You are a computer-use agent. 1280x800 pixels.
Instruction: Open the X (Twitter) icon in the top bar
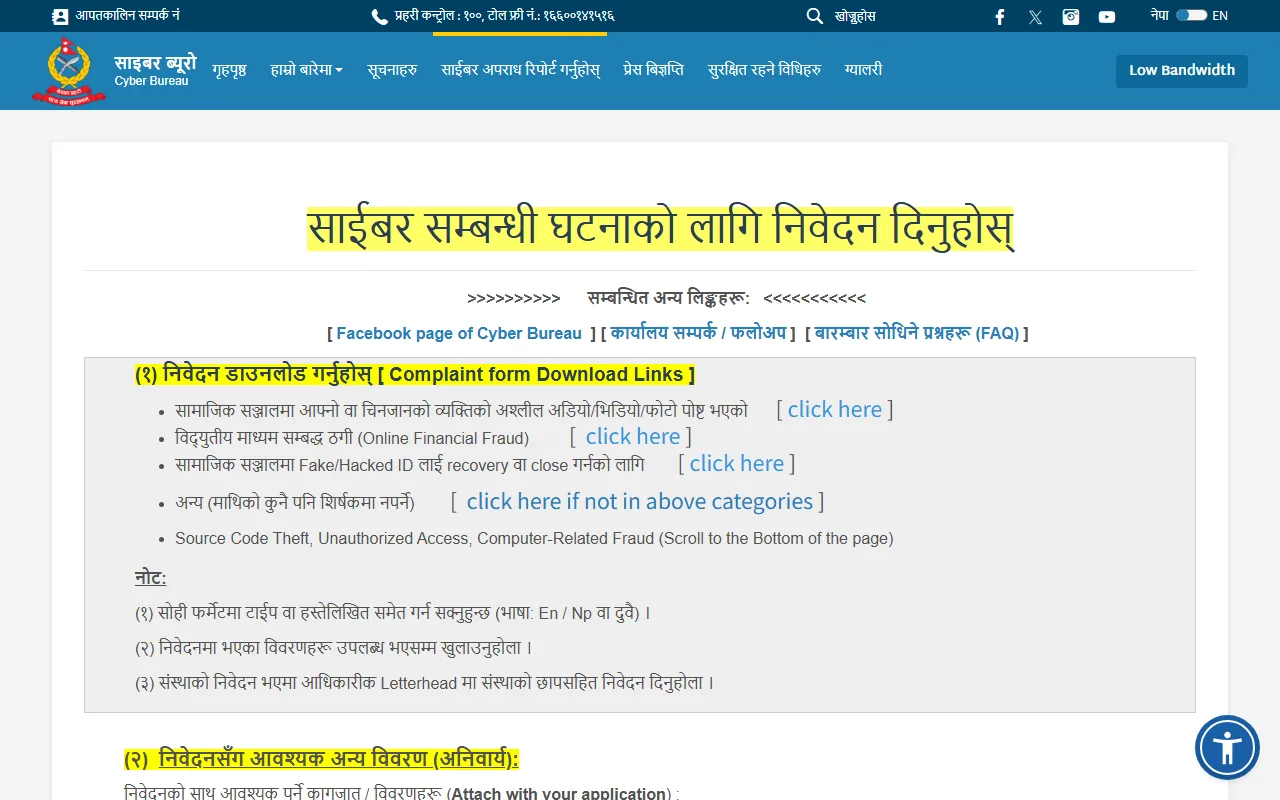click(x=1035, y=16)
